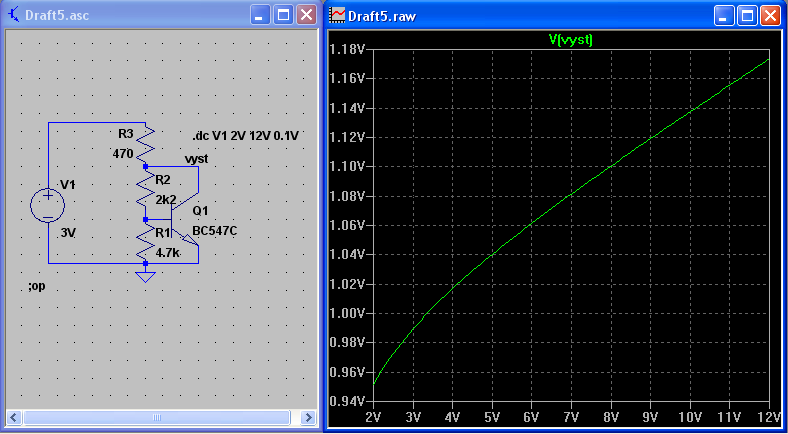Click the schematic horizontal scrollbar thumb
Image resolution: width=788 pixels, height=434 pixels.
click(157, 417)
